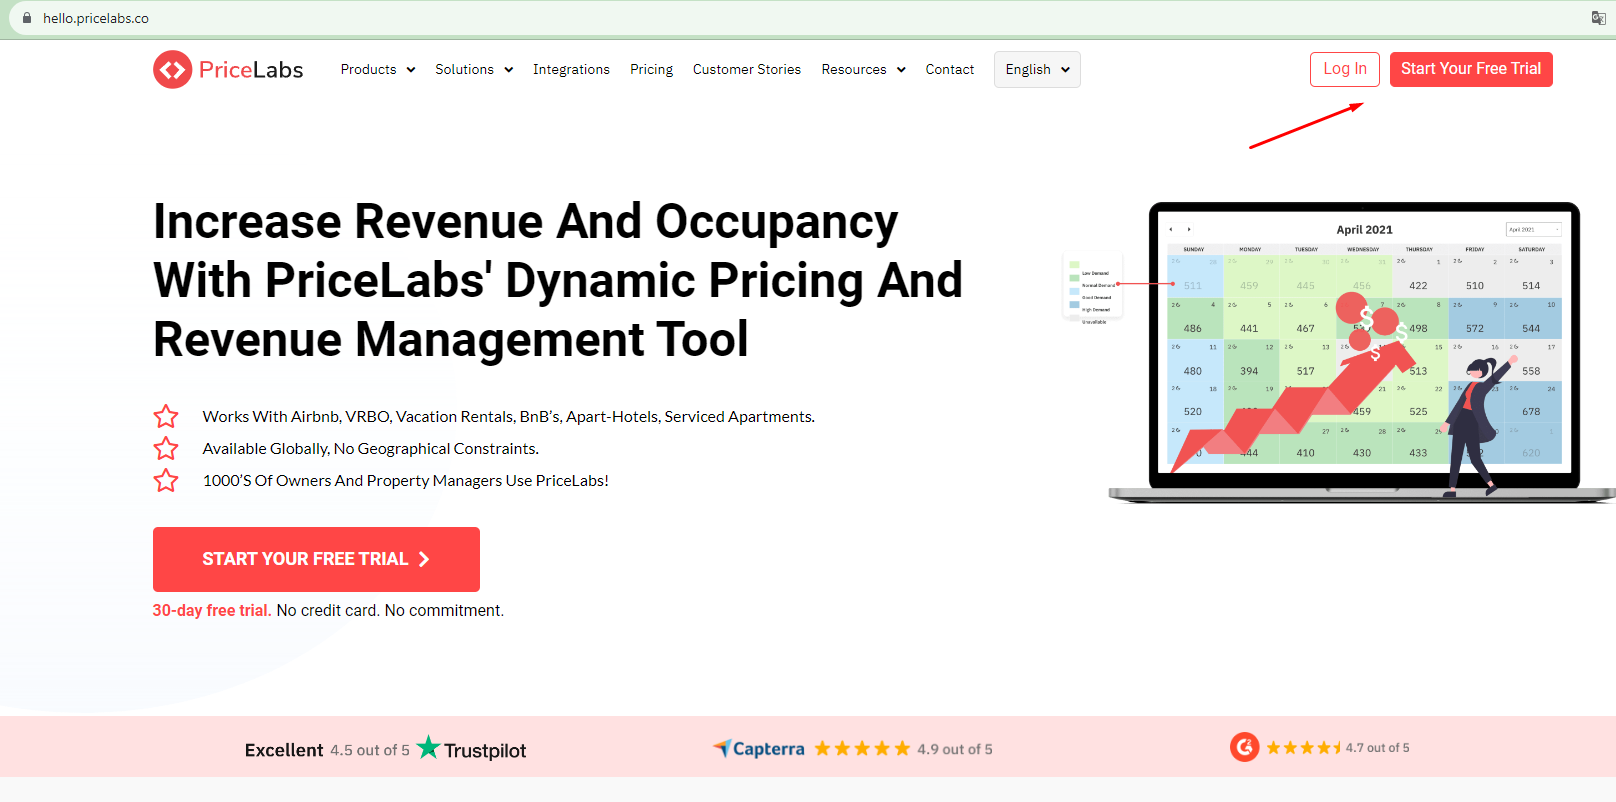Click calendar cell showing price 572

[x=1476, y=317]
